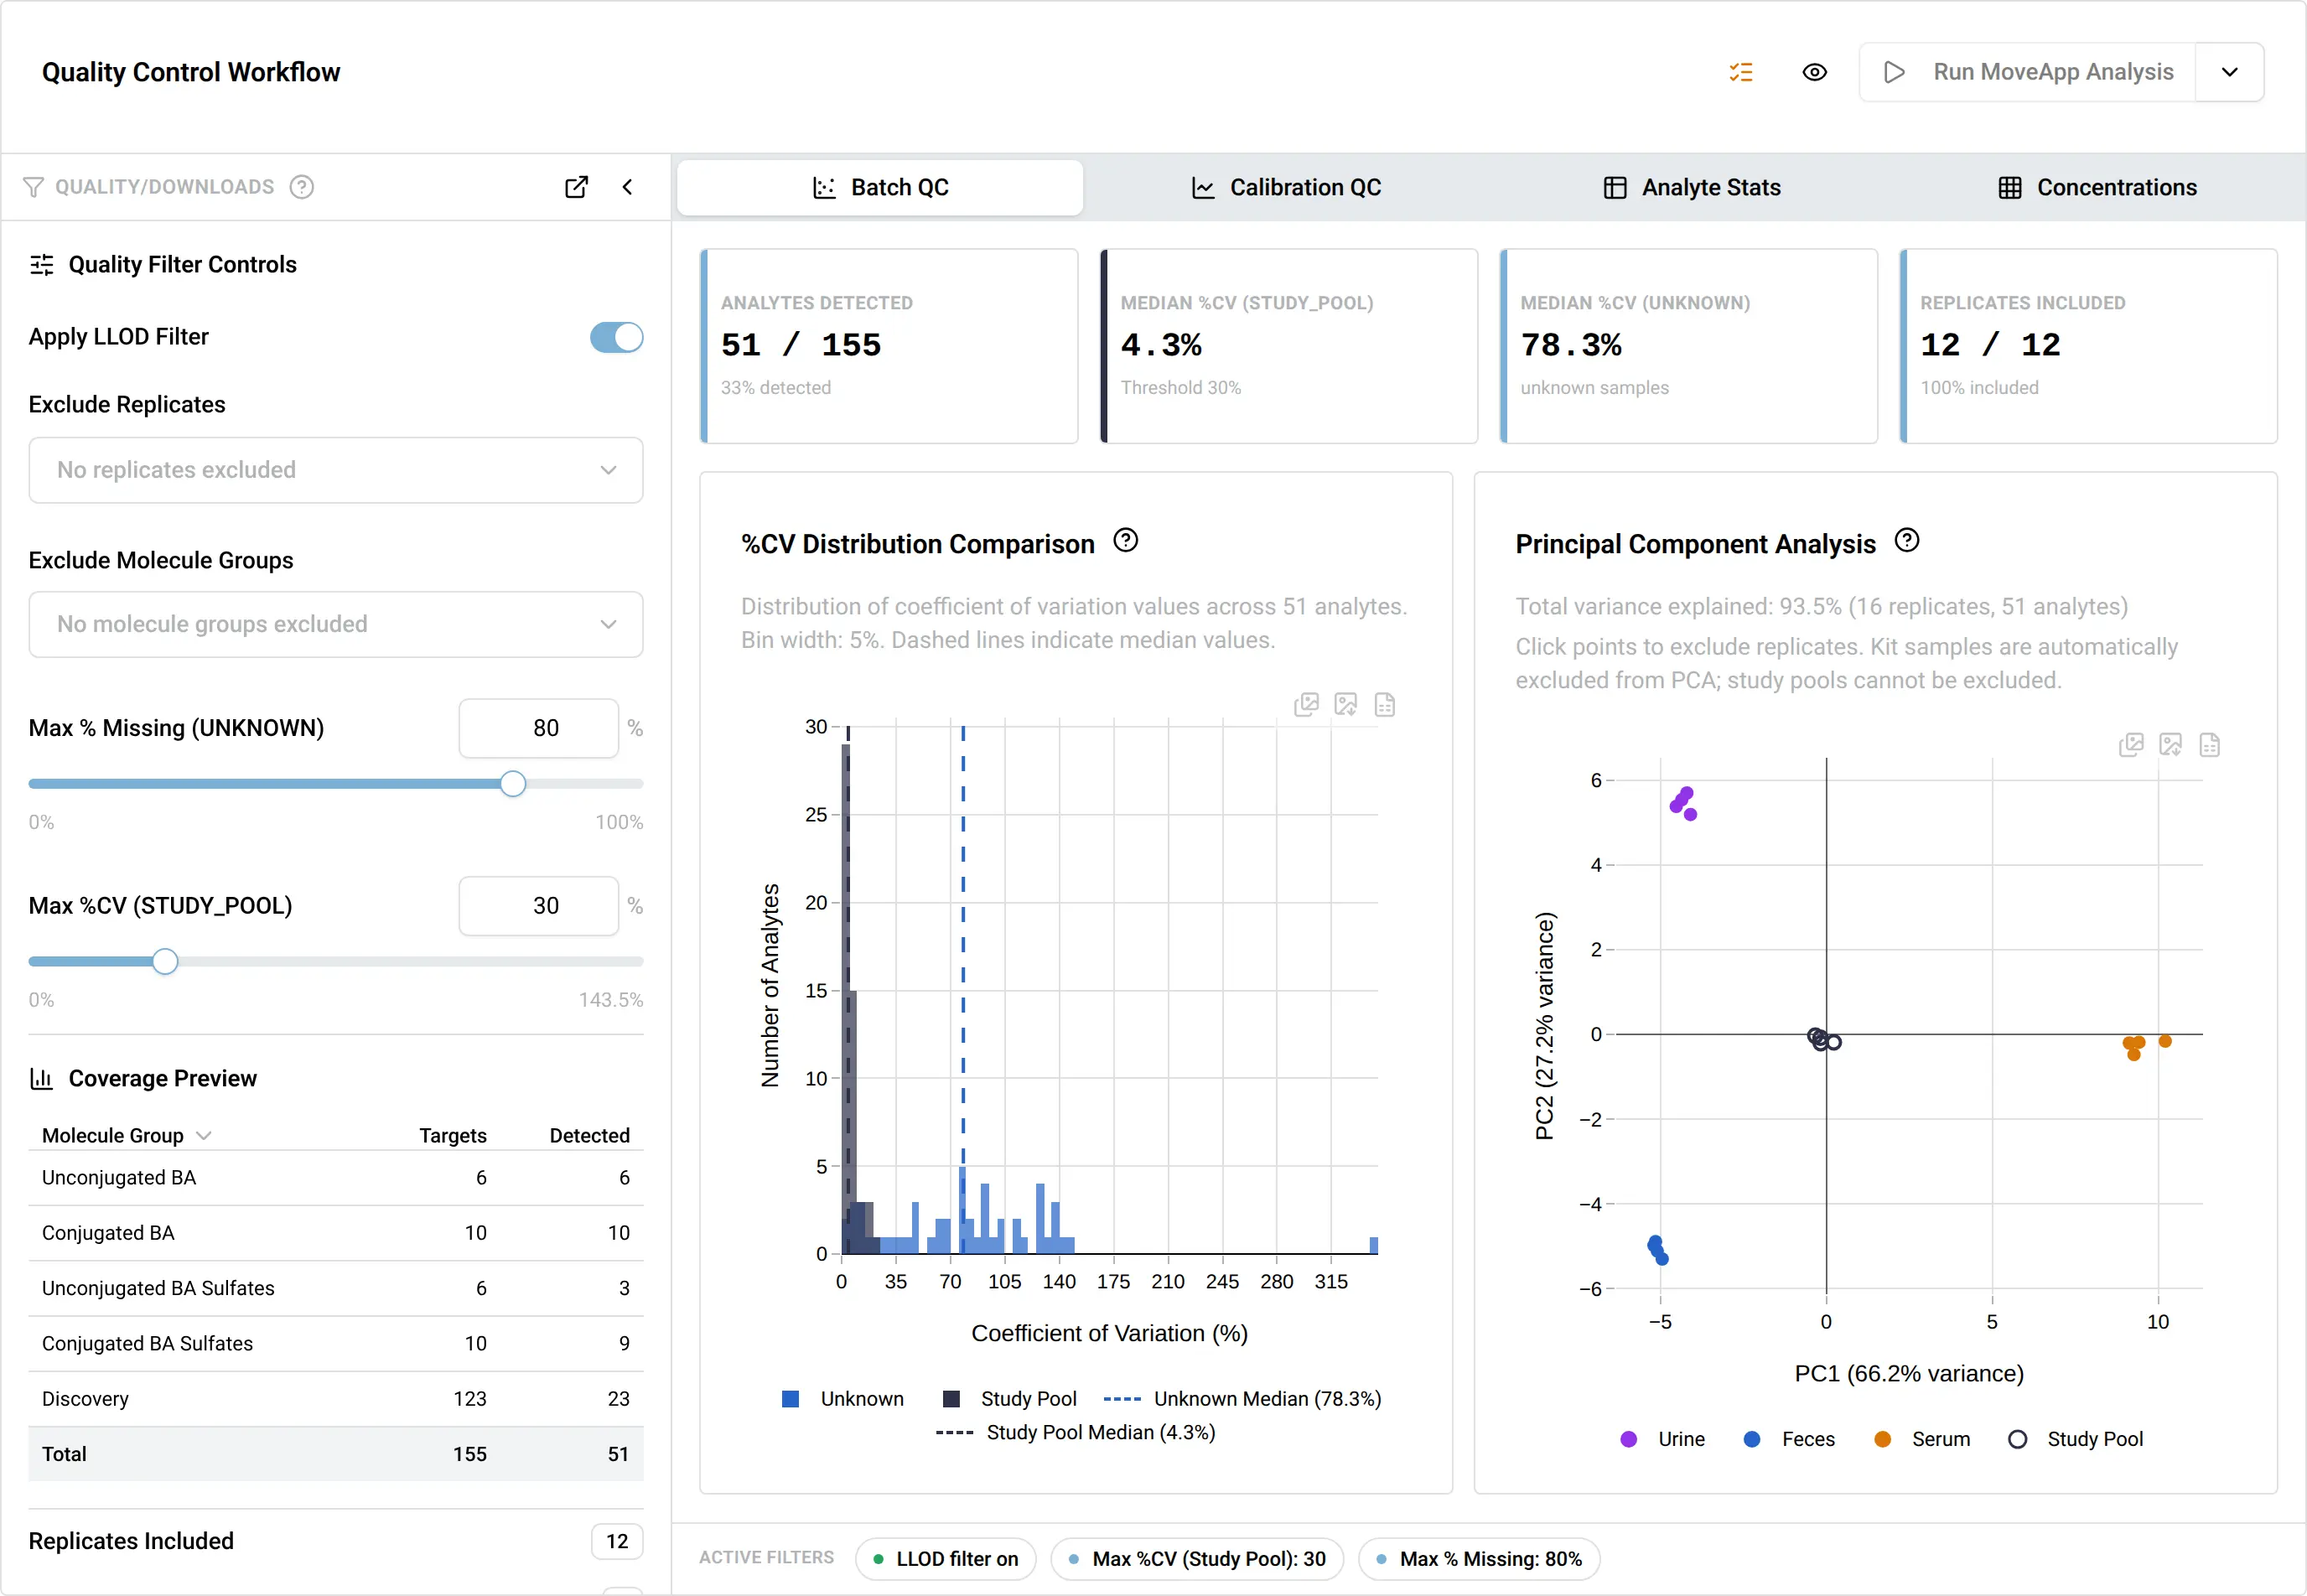Click the help icon next to Quality/Downloads

pyautogui.click(x=301, y=187)
